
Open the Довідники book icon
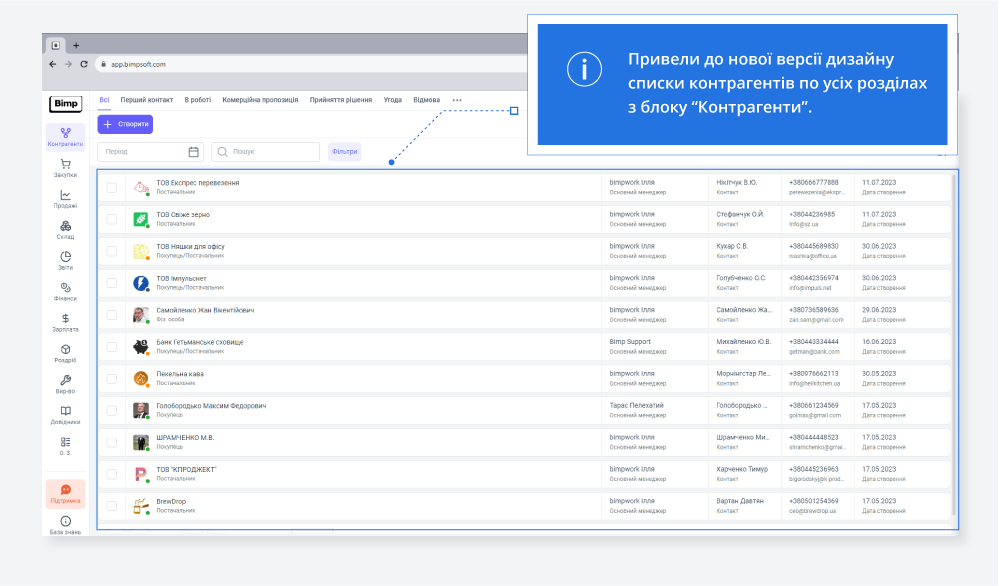[x=65, y=411]
